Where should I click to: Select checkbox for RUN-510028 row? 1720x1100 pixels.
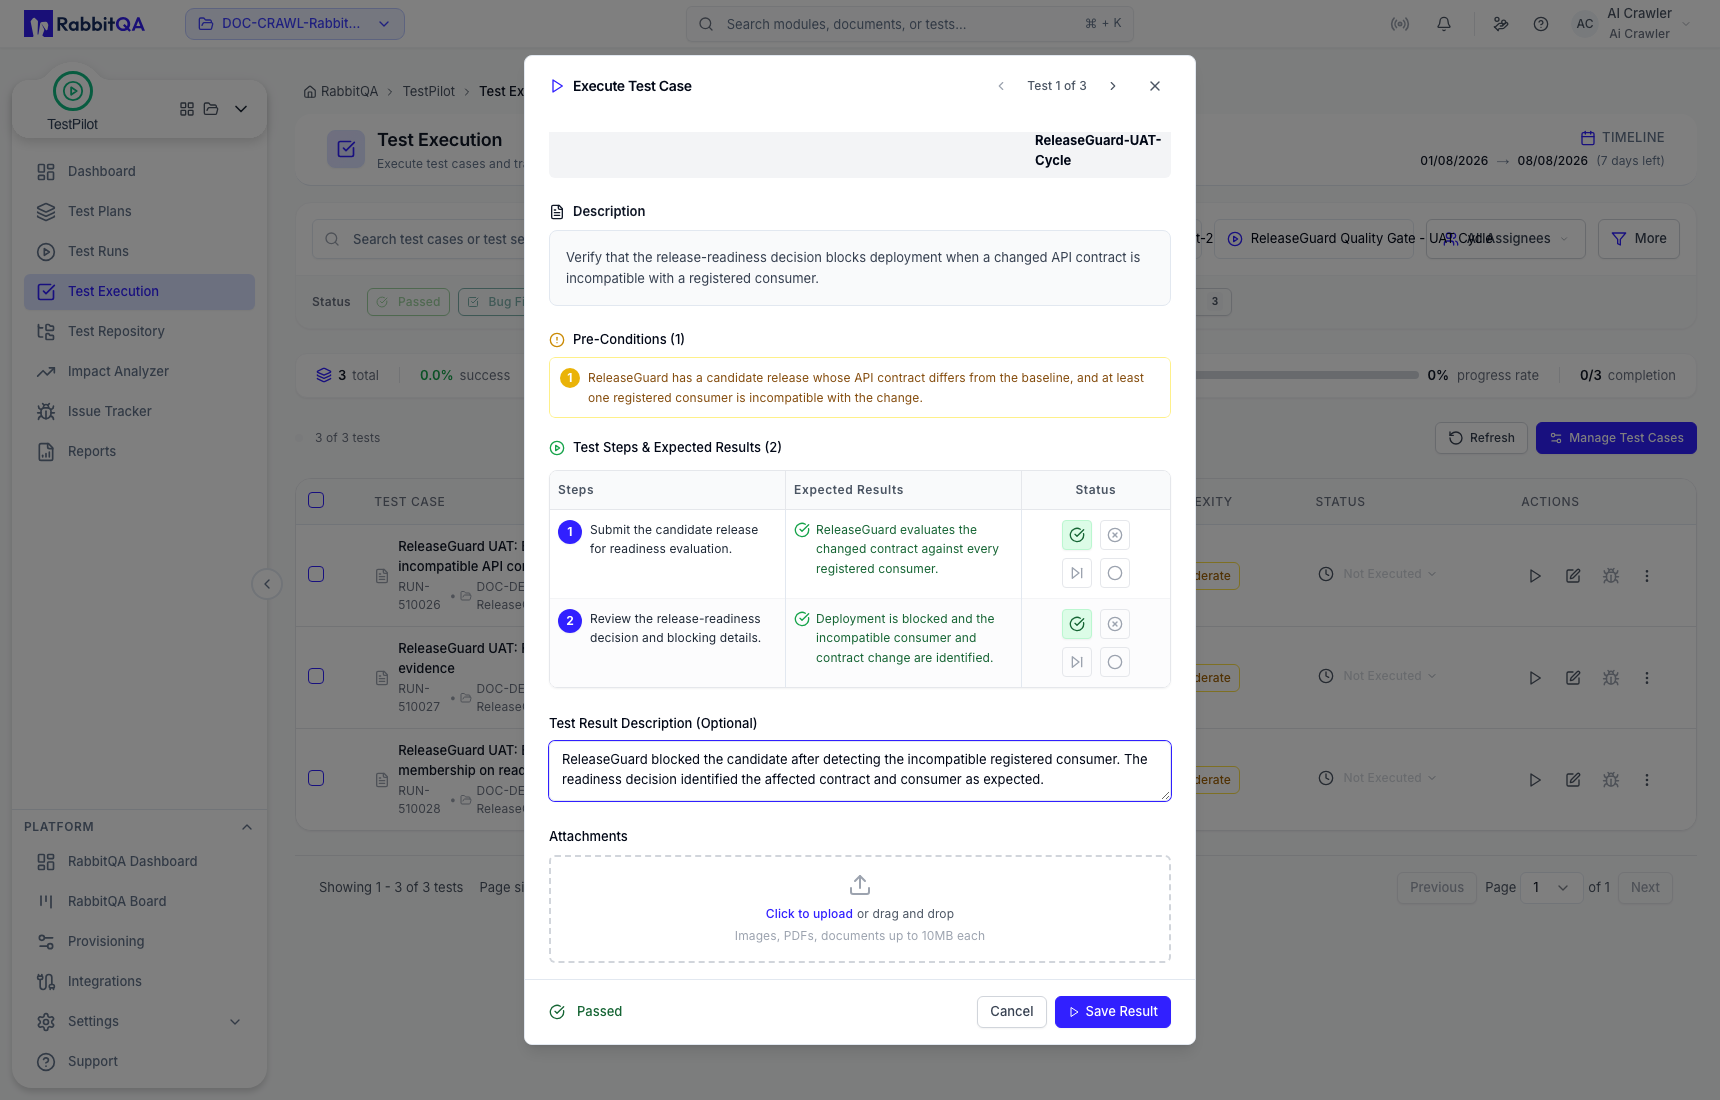(316, 778)
